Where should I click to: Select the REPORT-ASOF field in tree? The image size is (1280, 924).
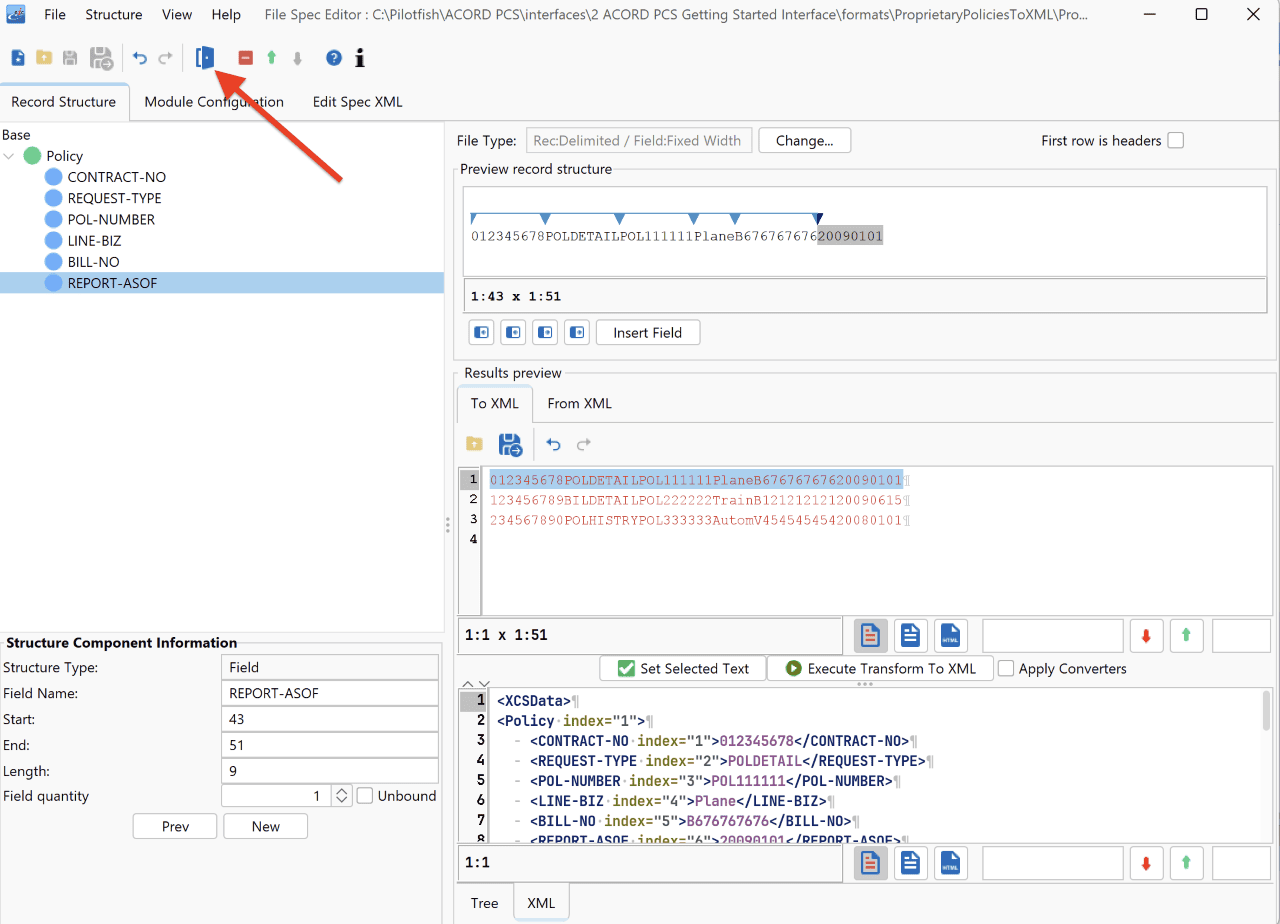point(112,283)
